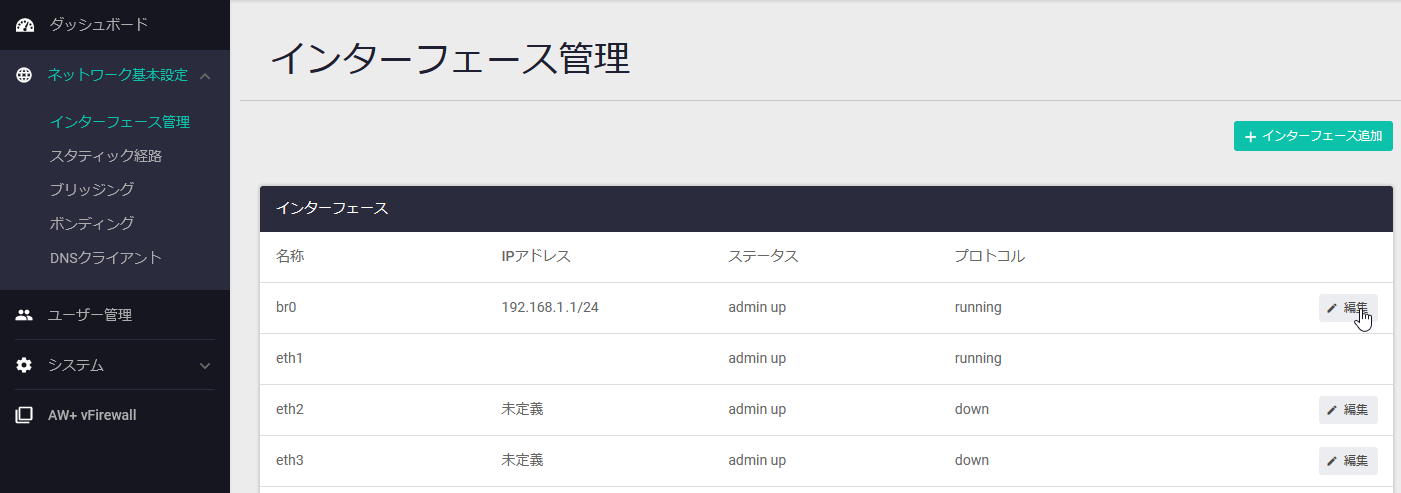Click the gear icon beside システム
The image size is (1401, 493).
tap(25, 365)
